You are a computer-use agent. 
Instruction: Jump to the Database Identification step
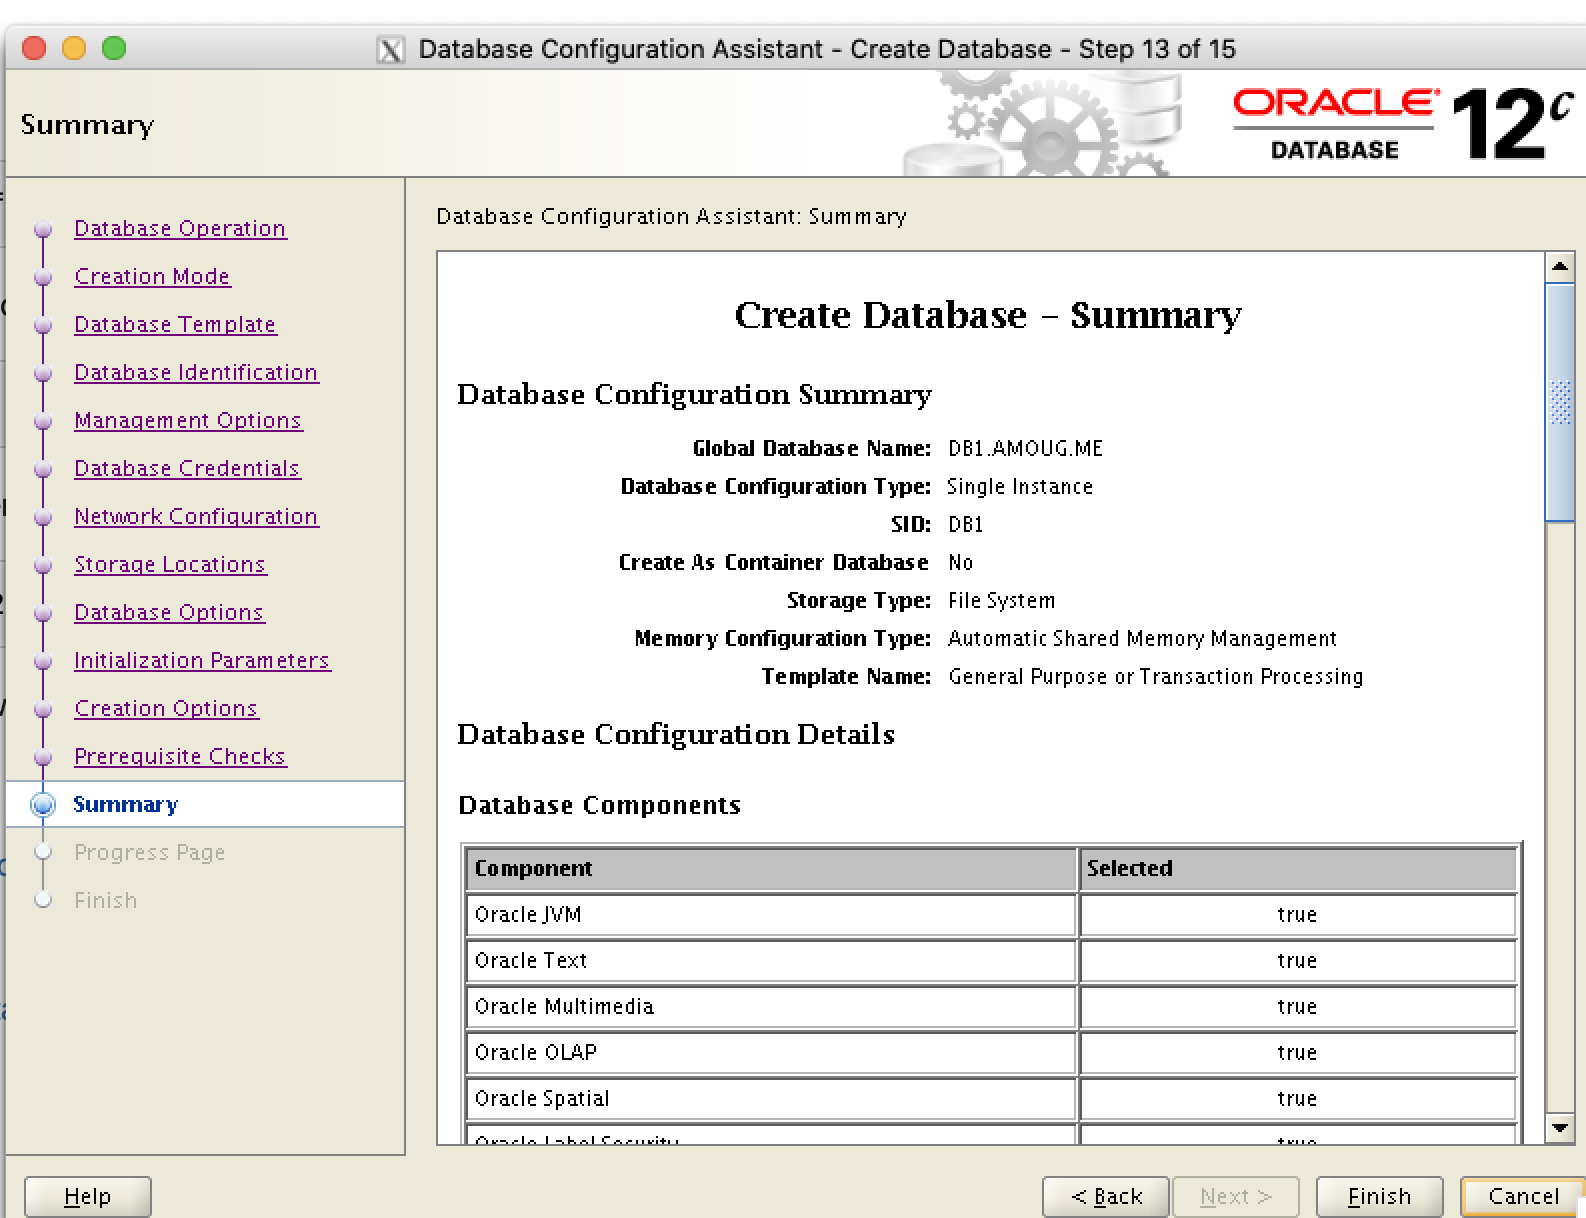pos(196,372)
